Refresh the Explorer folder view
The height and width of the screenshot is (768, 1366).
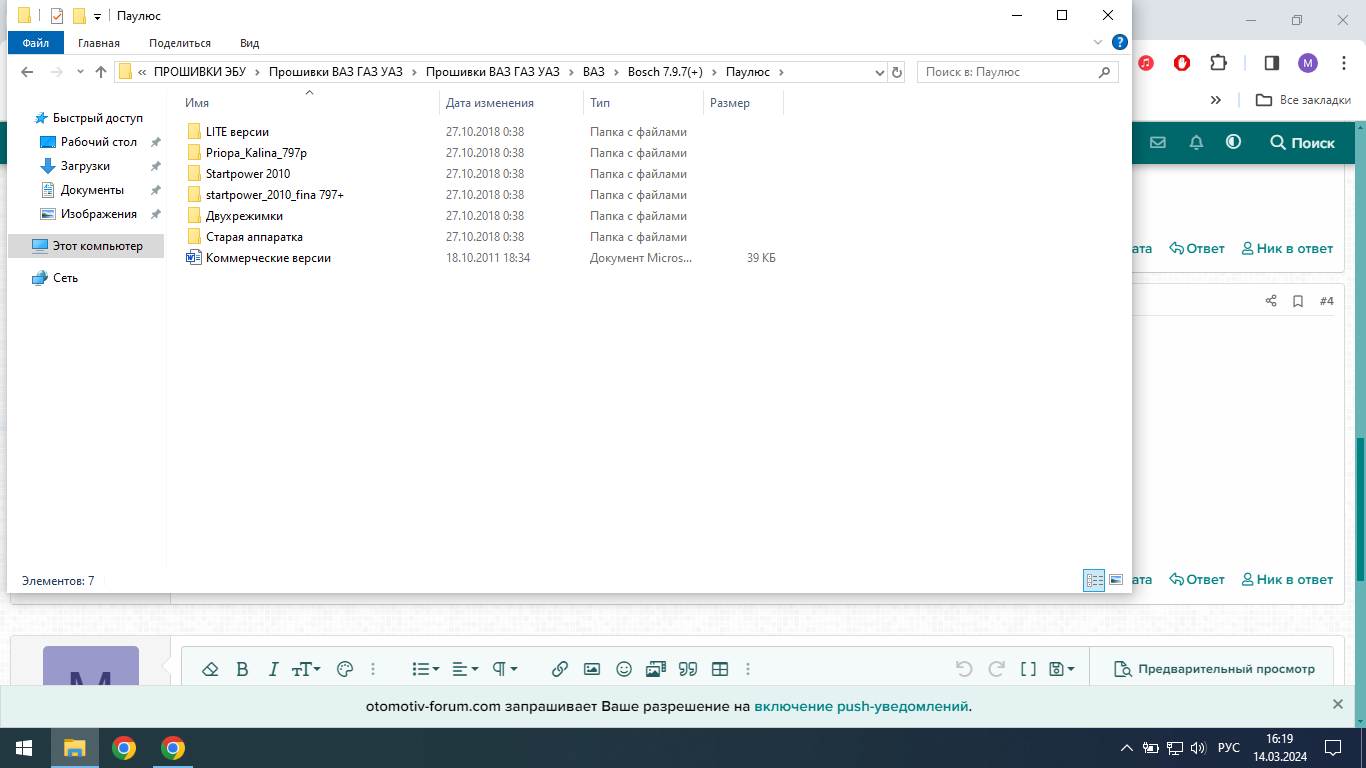click(897, 72)
